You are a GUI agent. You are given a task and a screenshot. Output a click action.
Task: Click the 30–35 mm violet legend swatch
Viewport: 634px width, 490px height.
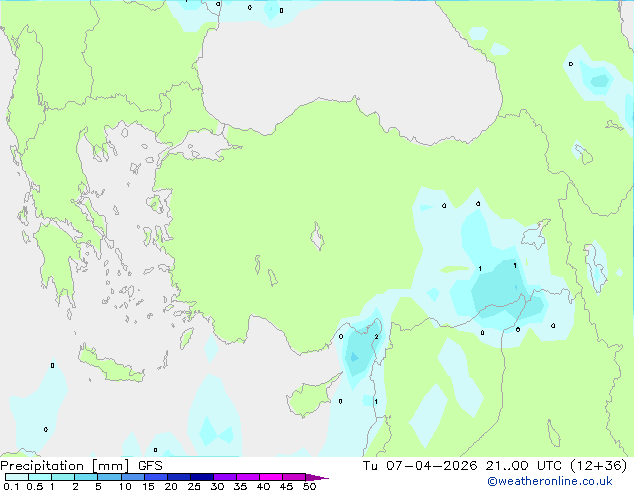225,477
